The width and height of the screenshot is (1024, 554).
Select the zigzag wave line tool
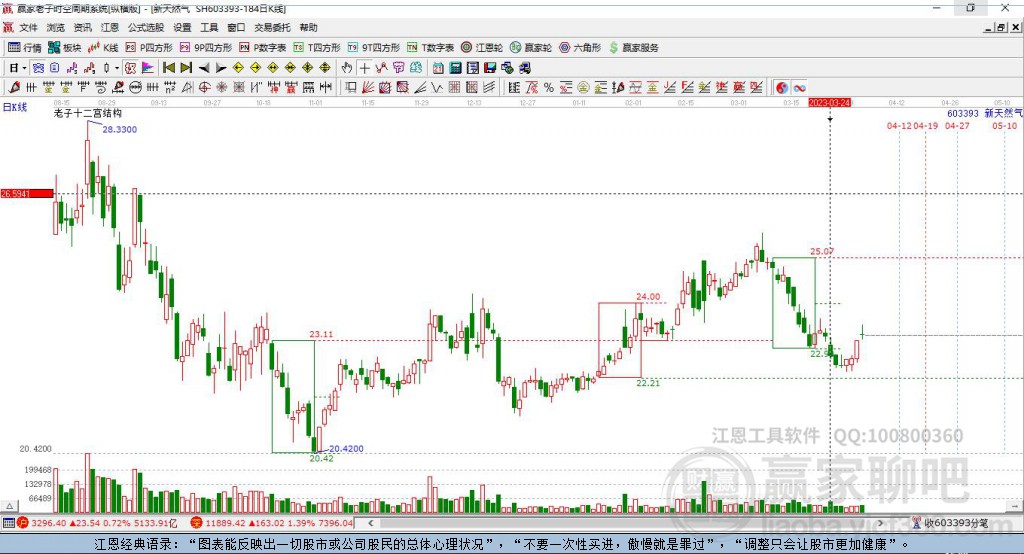click(436, 88)
